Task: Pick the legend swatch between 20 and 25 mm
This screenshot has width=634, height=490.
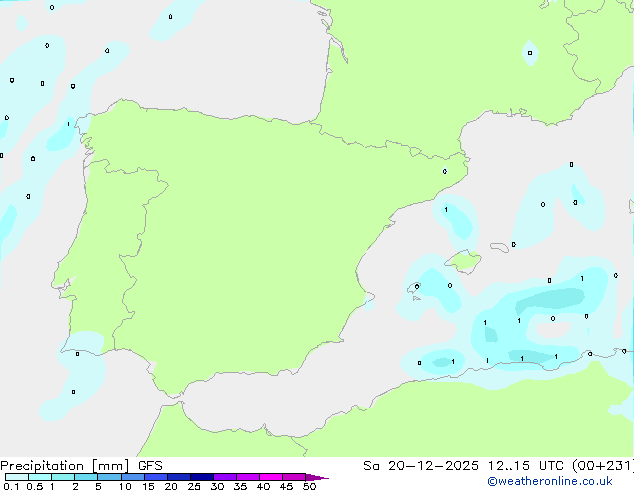Action: tap(179, 477)
